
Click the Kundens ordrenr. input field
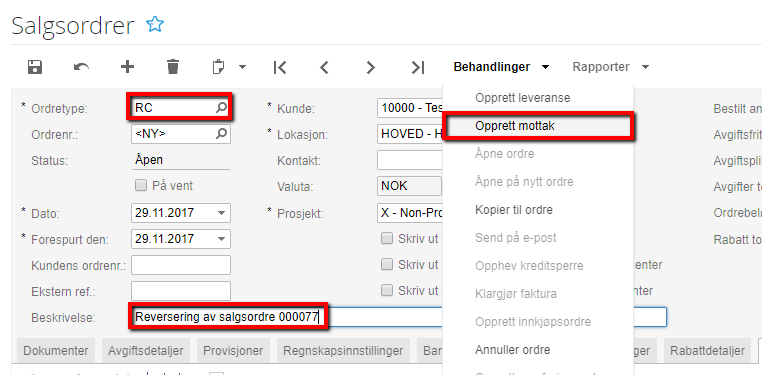coord(181,265)
